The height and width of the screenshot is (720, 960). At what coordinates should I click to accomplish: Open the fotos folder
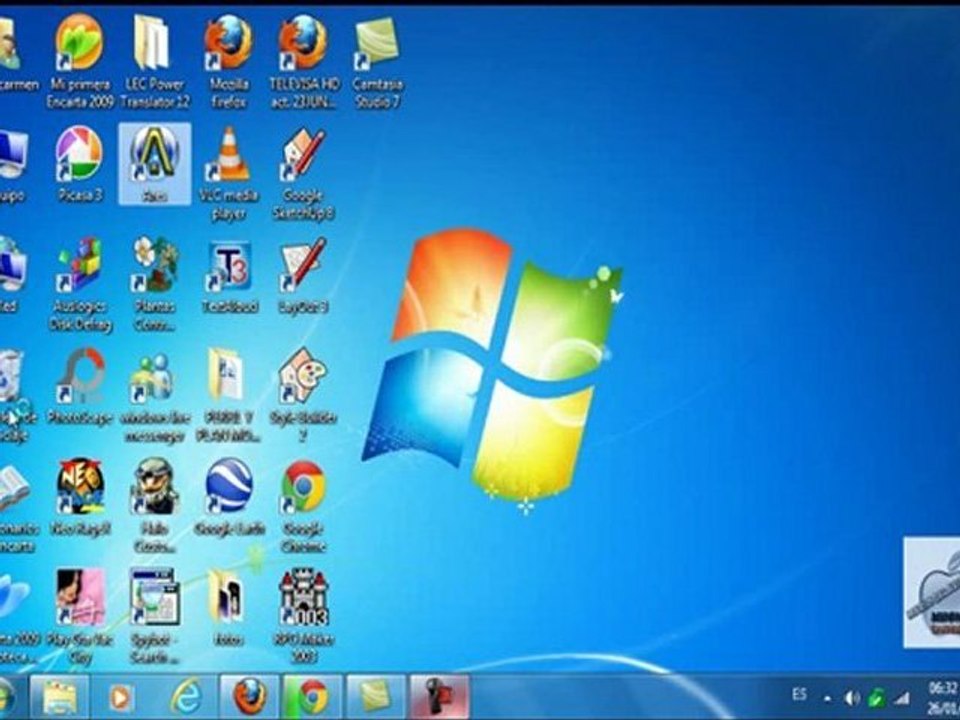coord(229,607)
